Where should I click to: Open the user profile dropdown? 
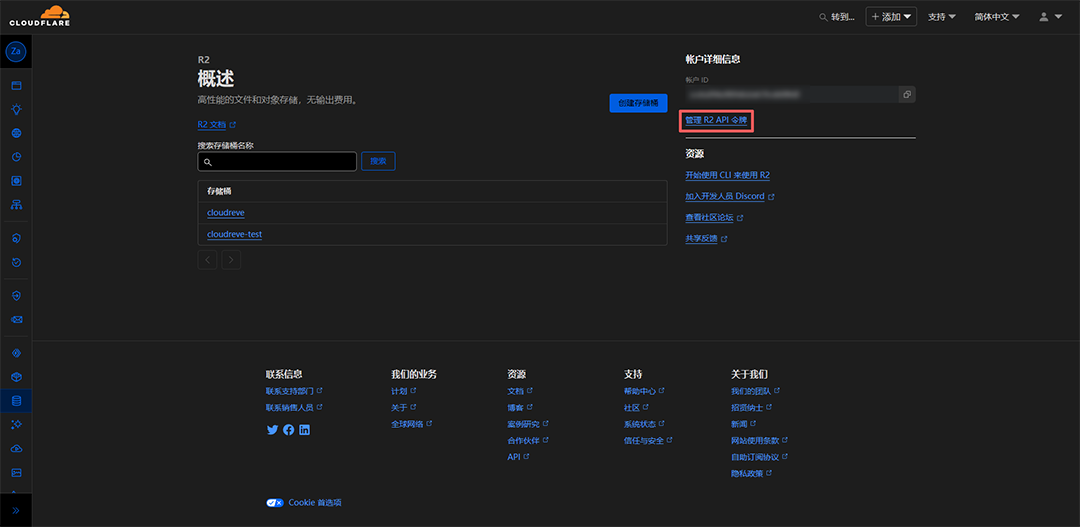(1050, 17)
